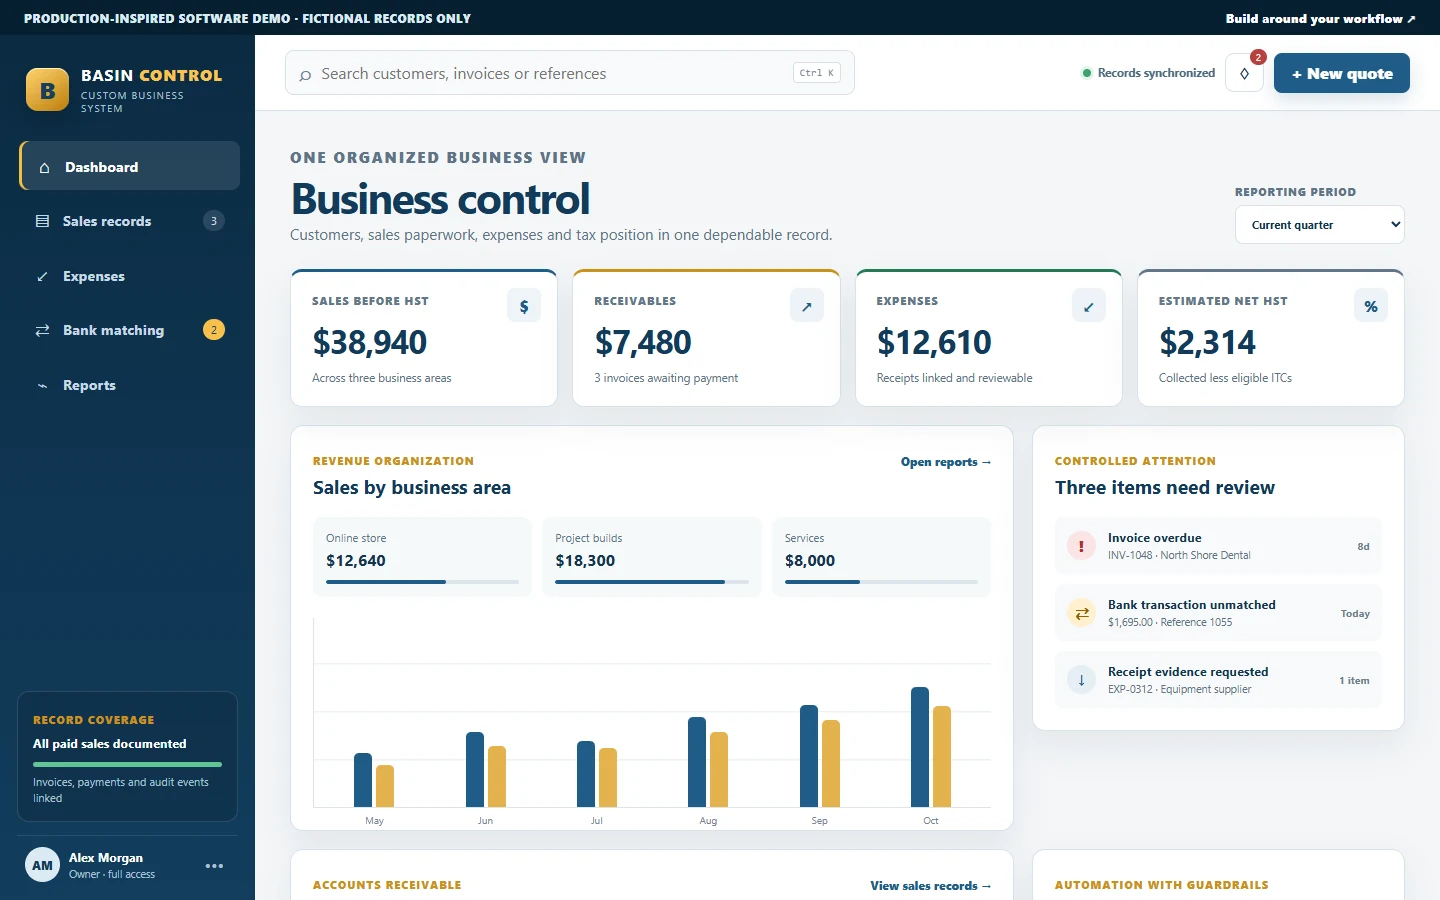Click the red exclamation icon for Invoice overdue
The height and width of the screenshot is (900, 1440).
pyautogui.click(x=1081, y=546)
